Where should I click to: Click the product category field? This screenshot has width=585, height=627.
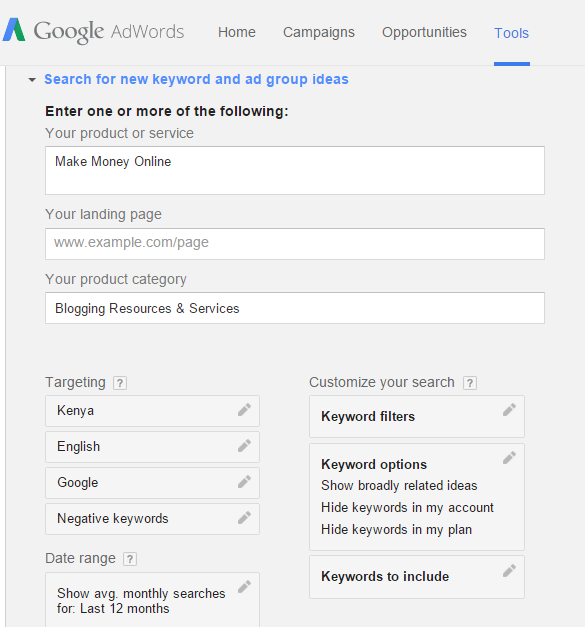(x=295, y=308)
